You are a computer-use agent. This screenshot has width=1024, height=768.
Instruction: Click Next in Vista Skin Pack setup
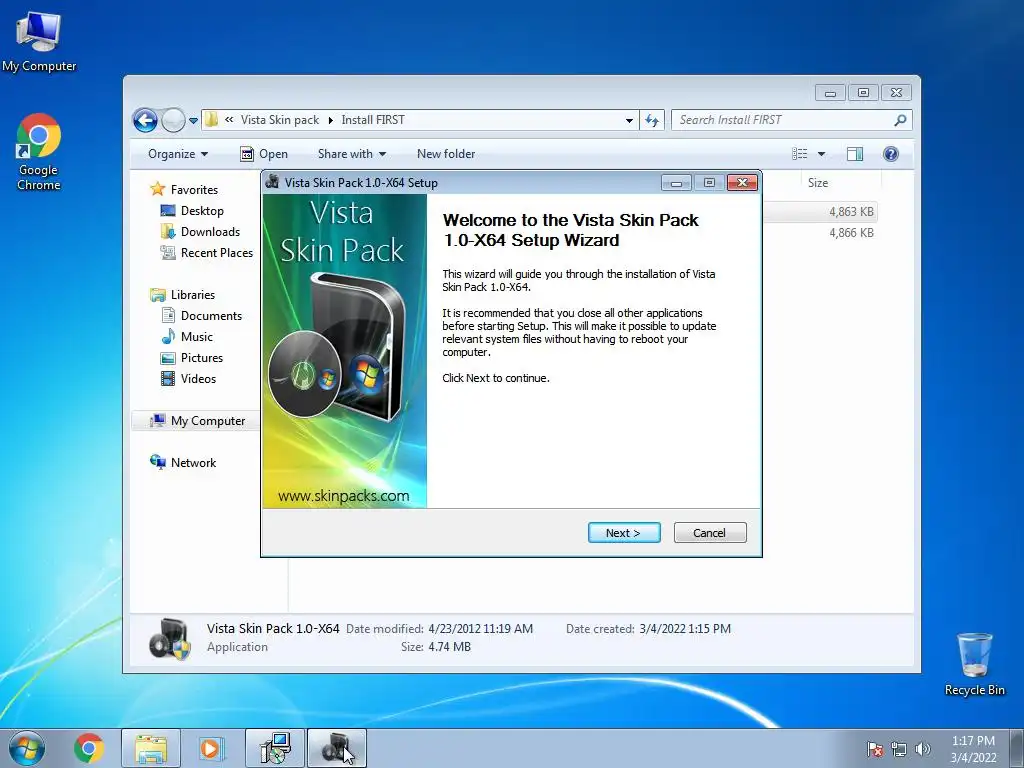pos(624,533)
